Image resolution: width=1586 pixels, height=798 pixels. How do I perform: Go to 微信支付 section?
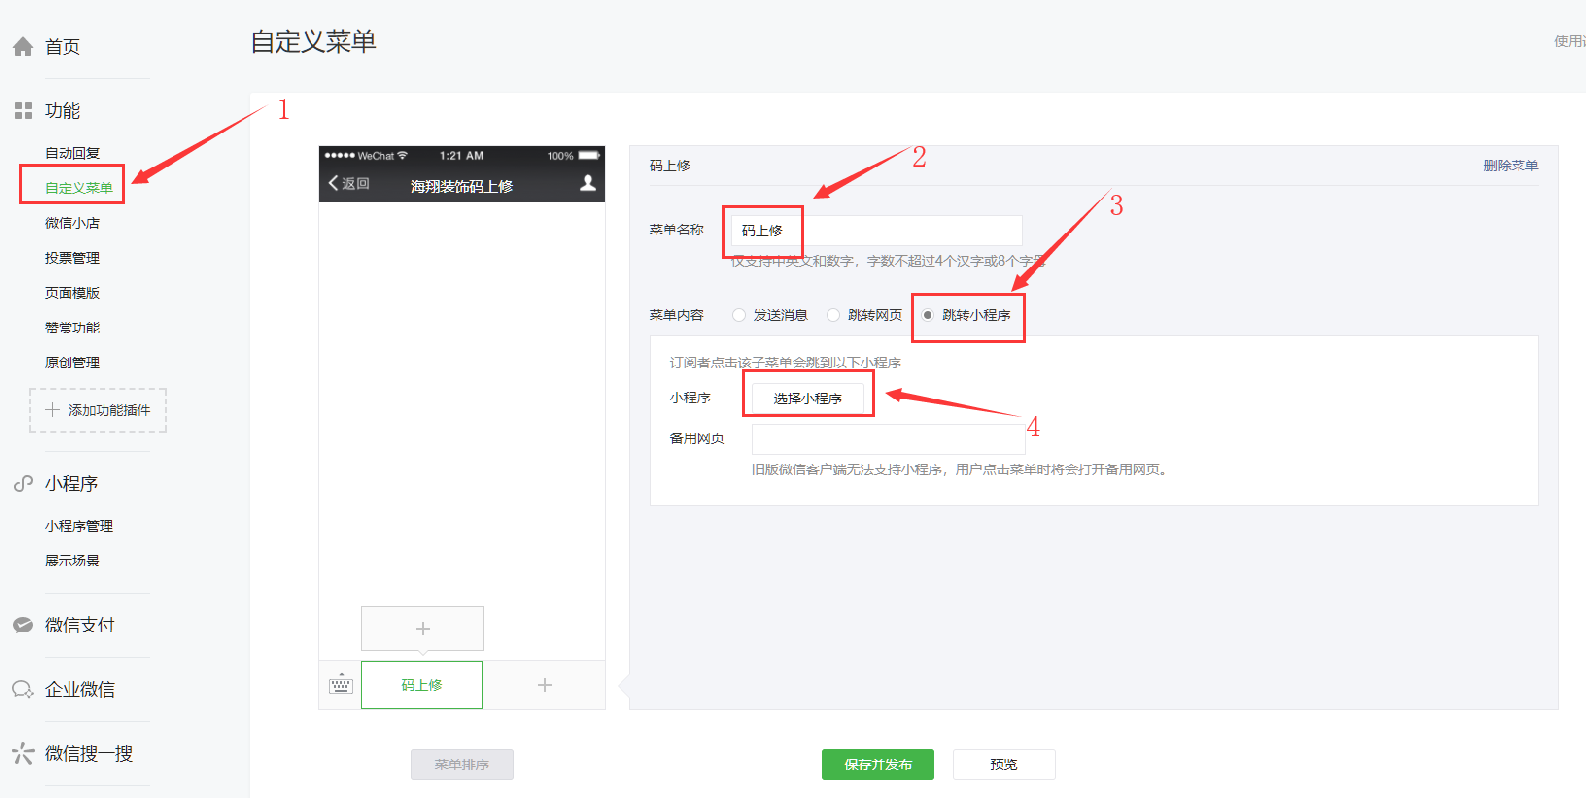coord(80,625)
